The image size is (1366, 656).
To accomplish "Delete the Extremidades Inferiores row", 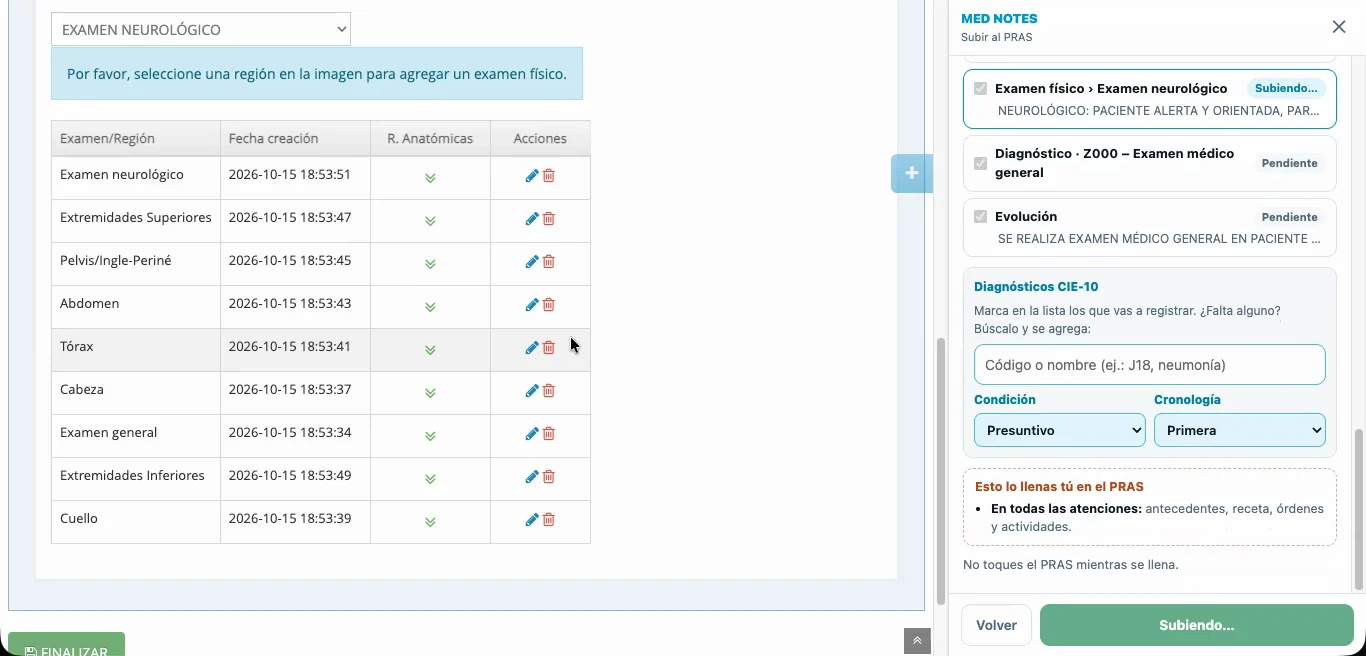I will tap(549, 477).
